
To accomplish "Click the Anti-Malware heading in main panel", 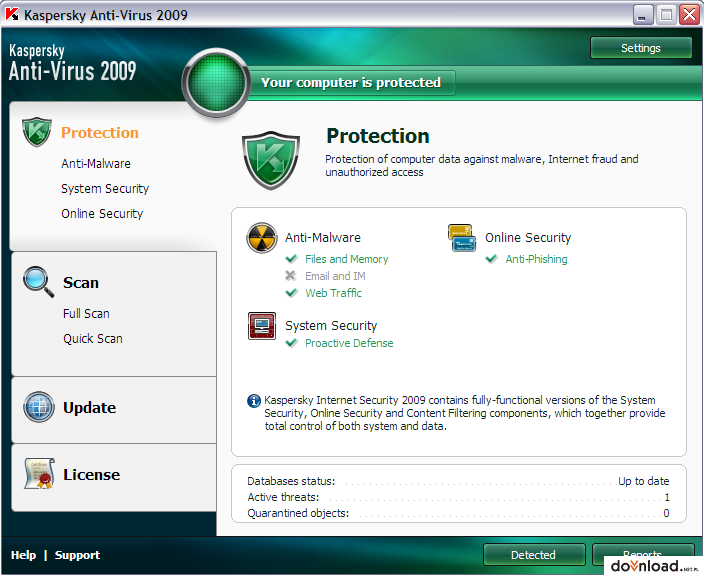I will click(323, 237).
